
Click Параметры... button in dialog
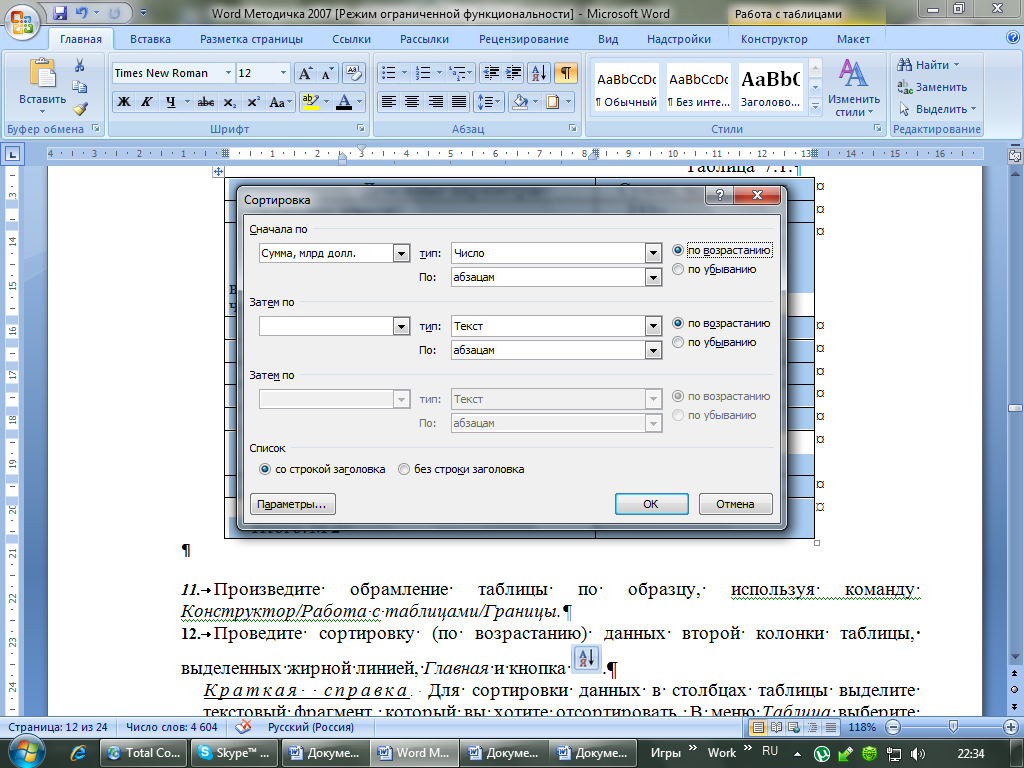(292, 504)
